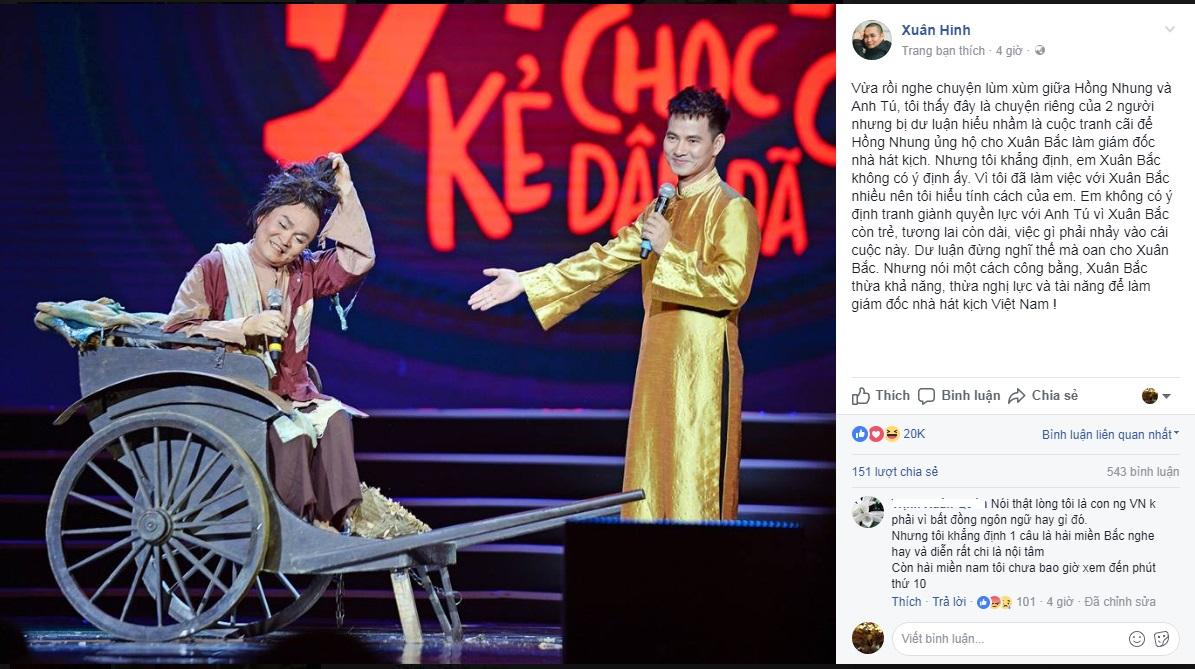Viewport: 1195px width, 669px height.
Task: Open the profile switcher dropdown beside Chia sẻ
Action: tap(1156, 395)
